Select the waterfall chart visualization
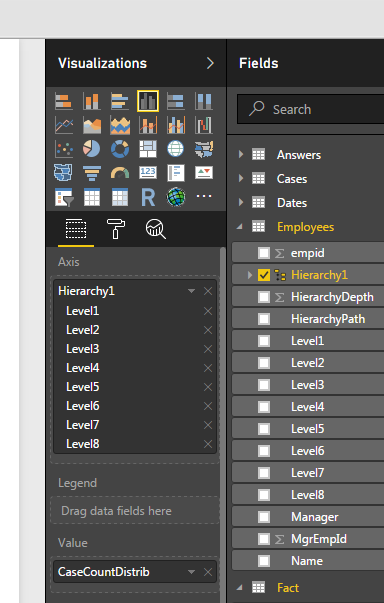Screen dimensions: 384x603 (204, 125)
